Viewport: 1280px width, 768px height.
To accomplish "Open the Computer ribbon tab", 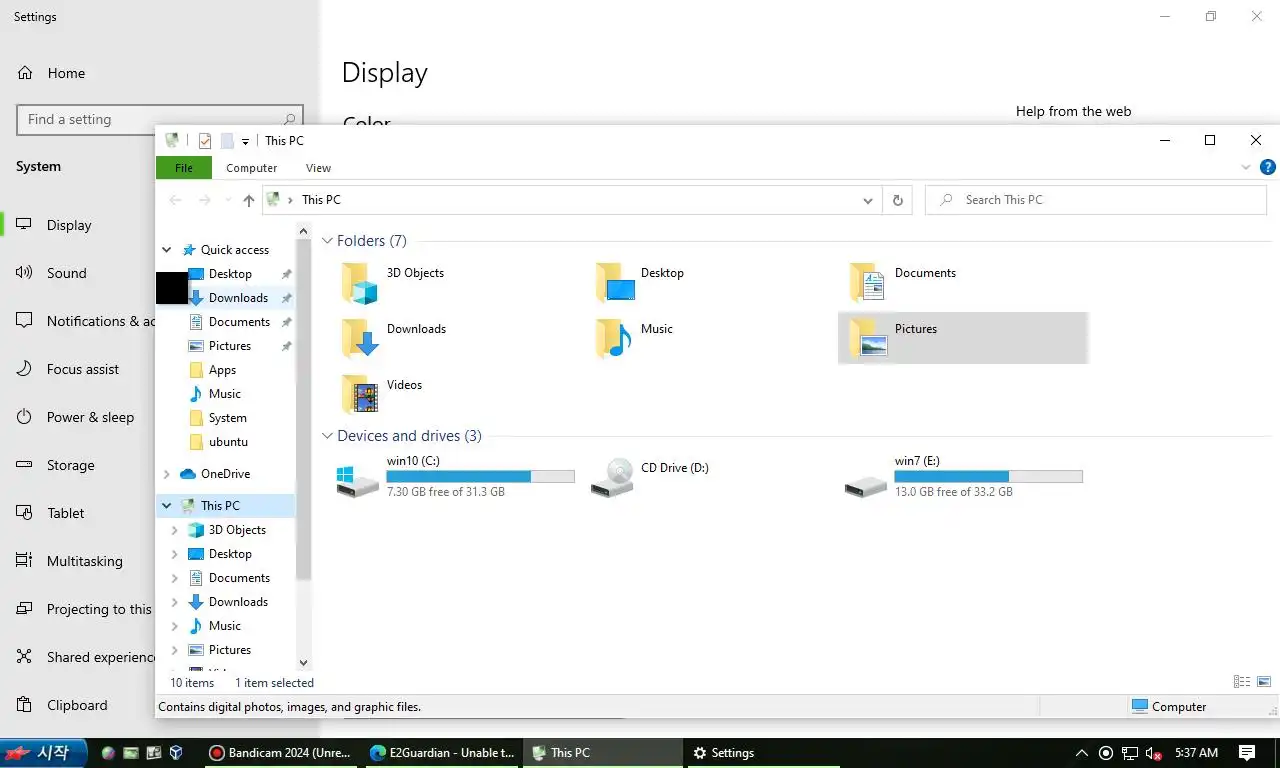I will (251, 168).
